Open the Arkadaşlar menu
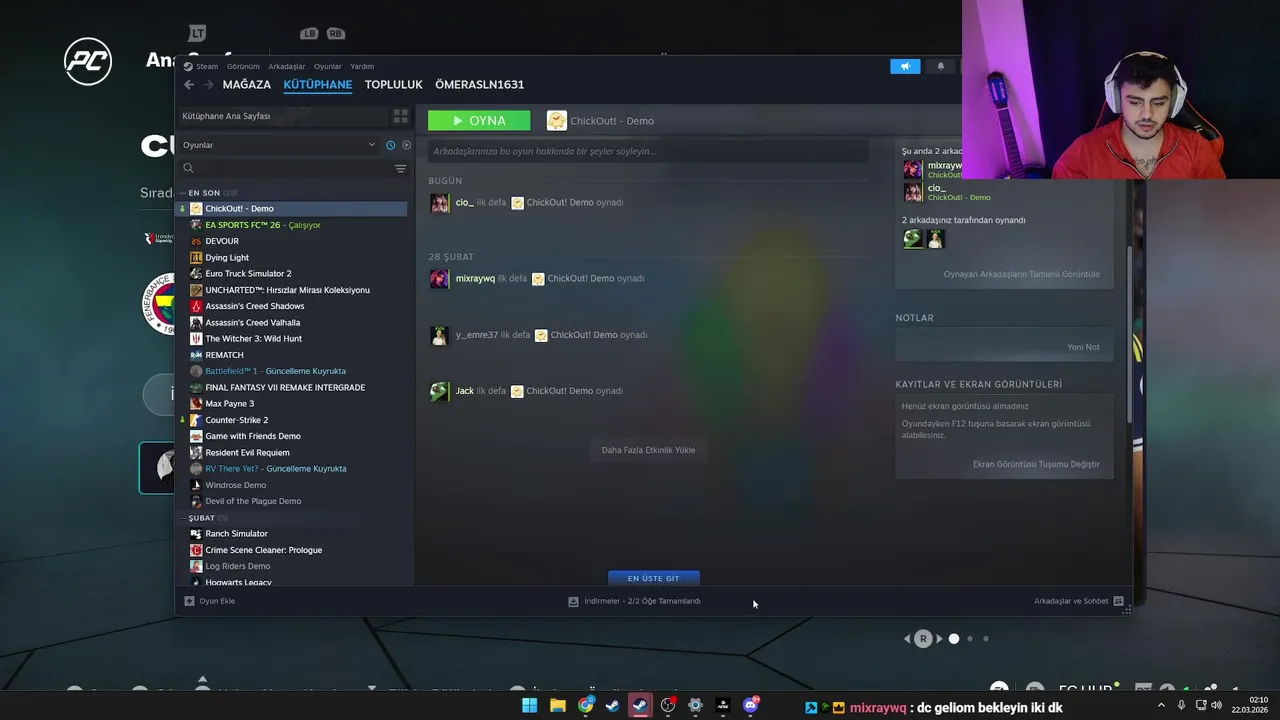The width and height of the screenshot is (1280, 720). point(287,67)
